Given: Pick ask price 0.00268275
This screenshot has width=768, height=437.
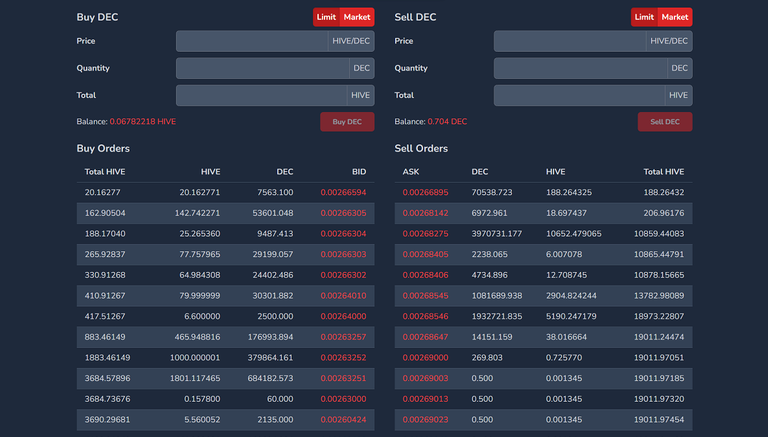Looking at the screenshot, I should [425, 234].
